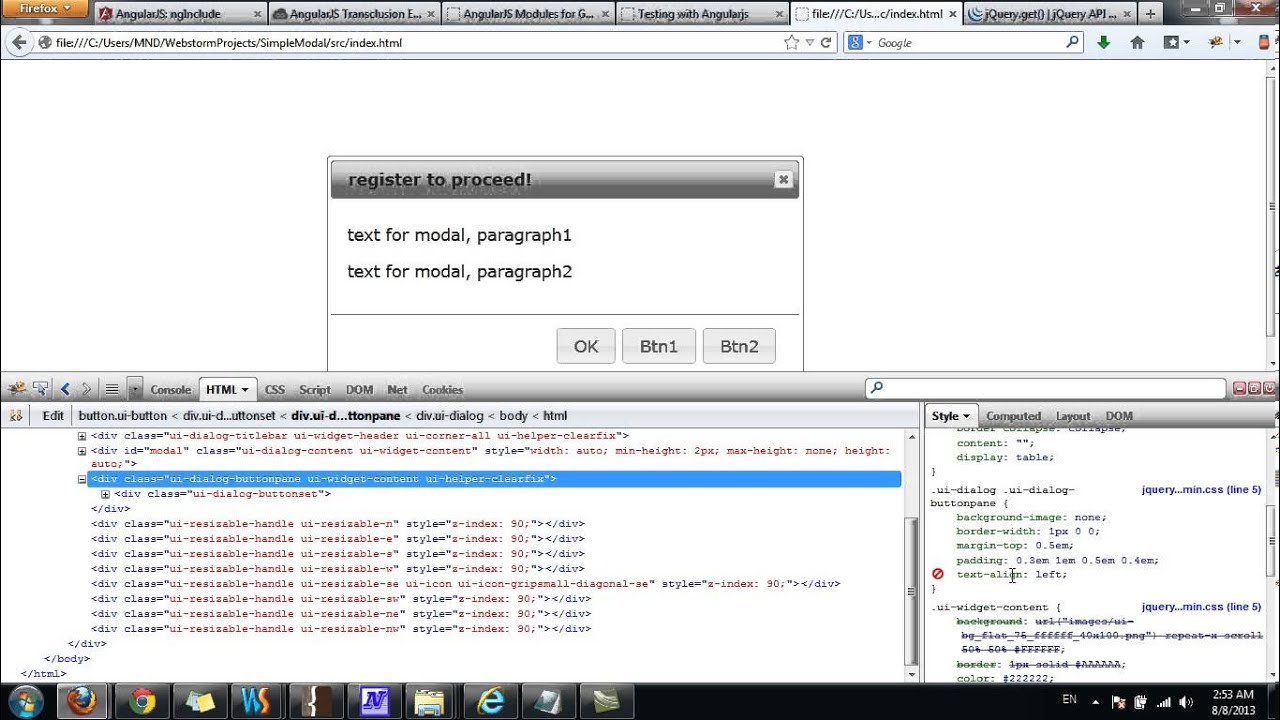The height and width of the screenshot is (720, 1280).
Task: Open jquery…min.css link beside .ui-widget-content
Action: tap(1200, 607)
